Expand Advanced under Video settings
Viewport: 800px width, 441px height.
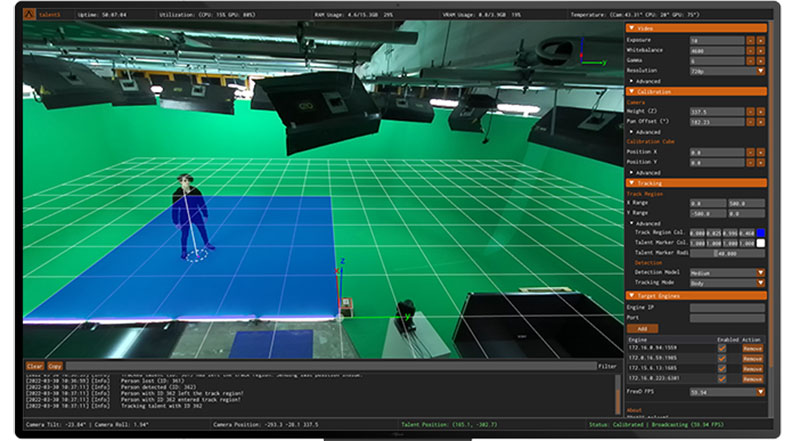click(x=645, y=81)
